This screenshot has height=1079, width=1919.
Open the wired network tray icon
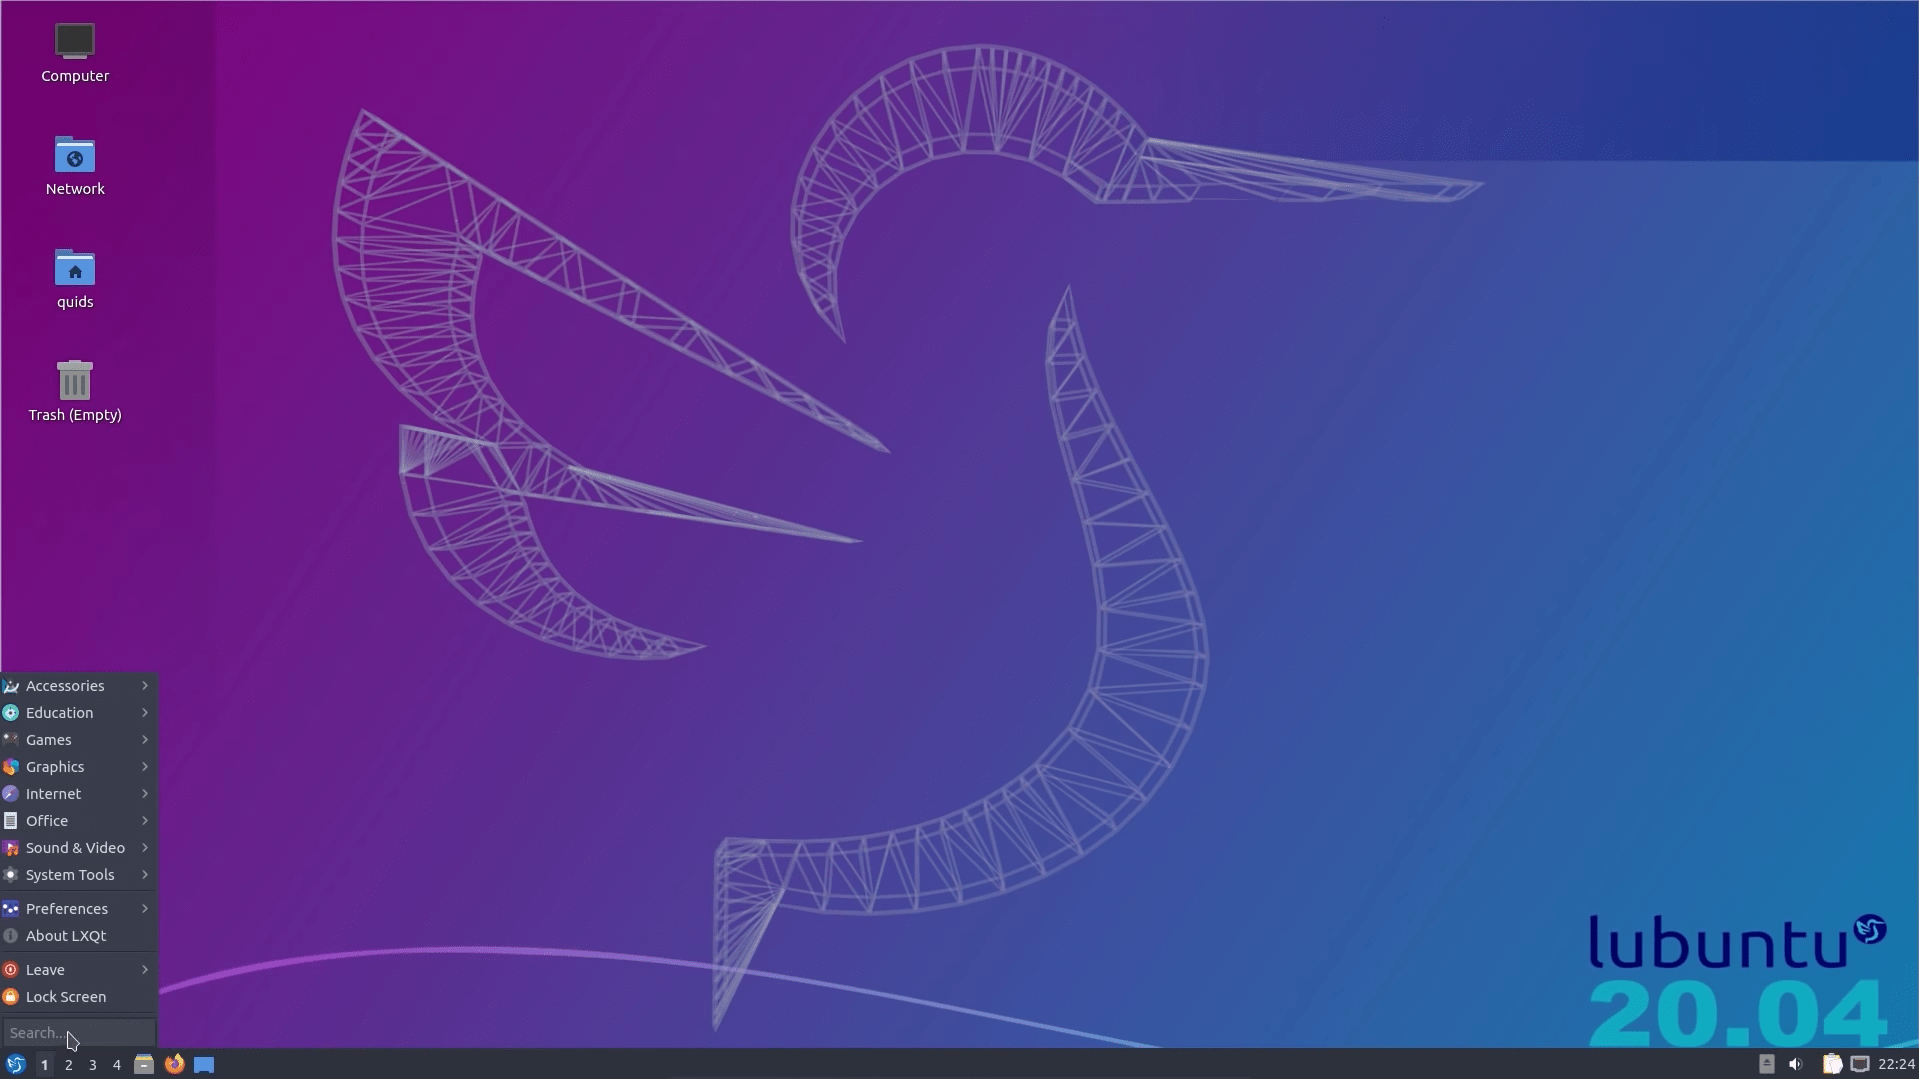coord(1860,1064)
